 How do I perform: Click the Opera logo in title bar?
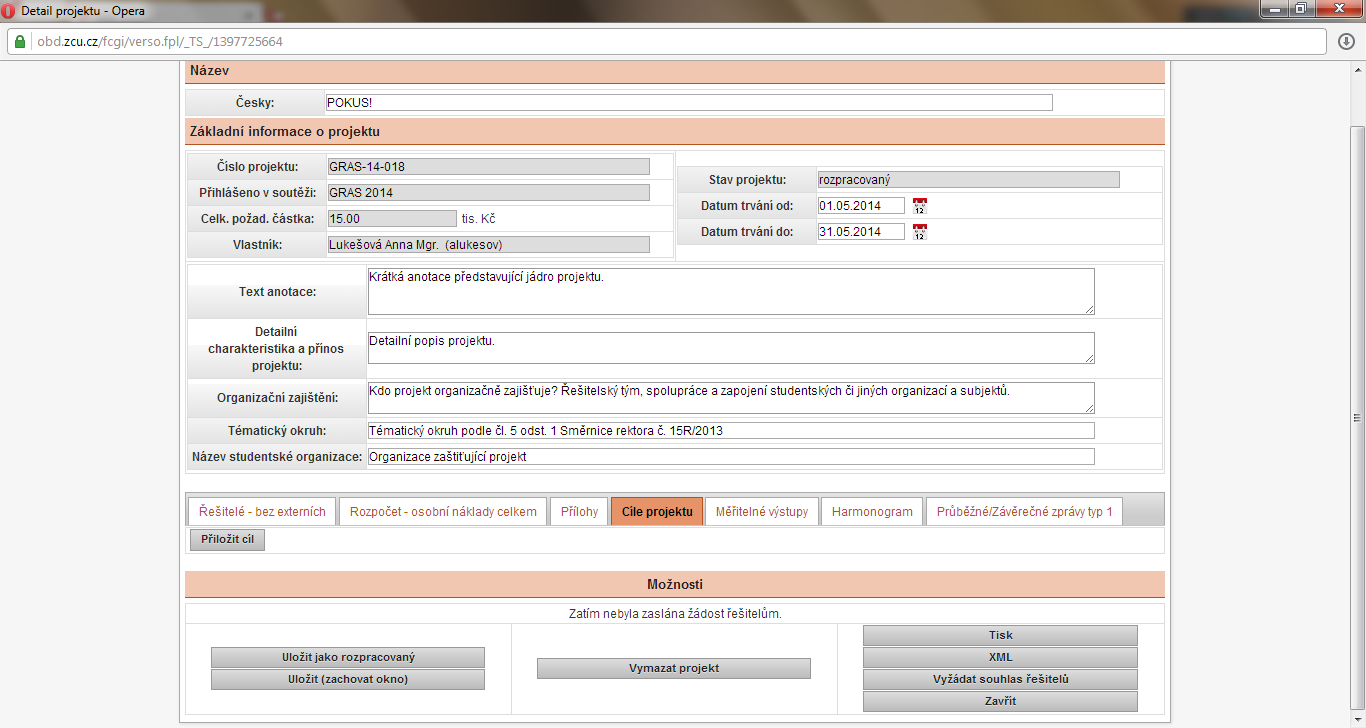click(10, 10)
